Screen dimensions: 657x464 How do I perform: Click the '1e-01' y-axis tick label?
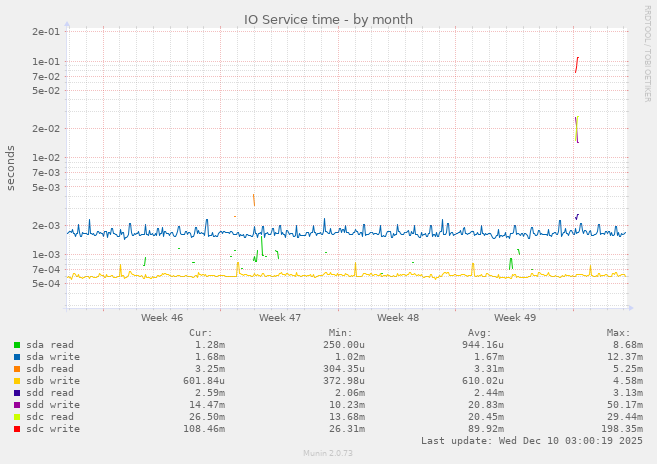(x=46, y=62)
